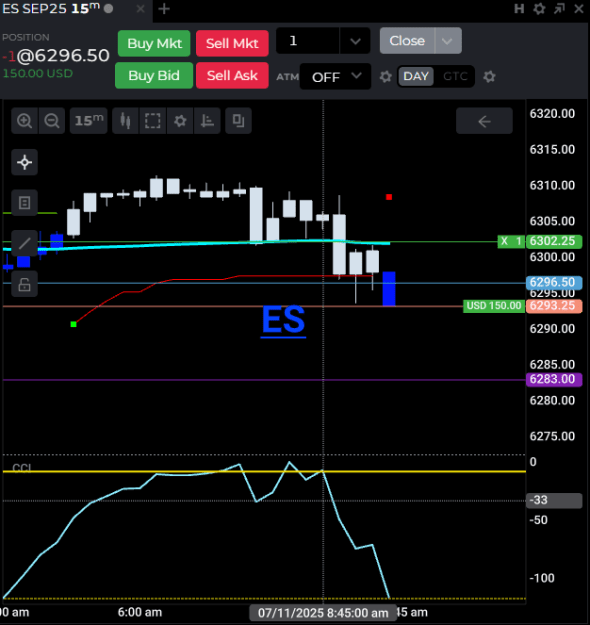Click Sell Mkt button

pos(232,43)
